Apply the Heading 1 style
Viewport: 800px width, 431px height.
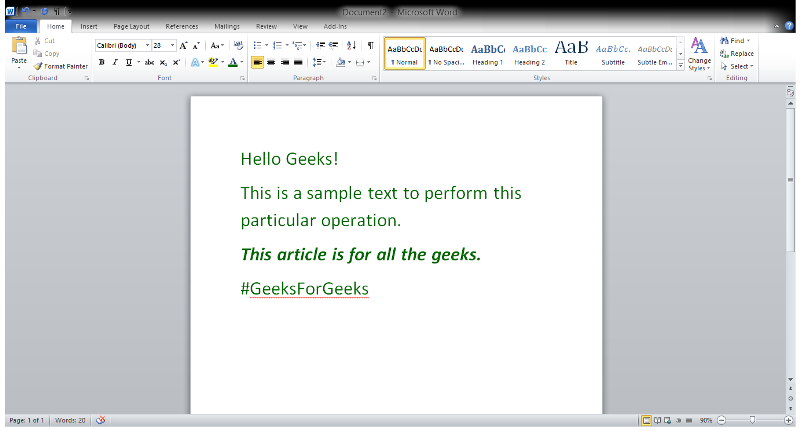pyautogui.click(x=488, y=54)
